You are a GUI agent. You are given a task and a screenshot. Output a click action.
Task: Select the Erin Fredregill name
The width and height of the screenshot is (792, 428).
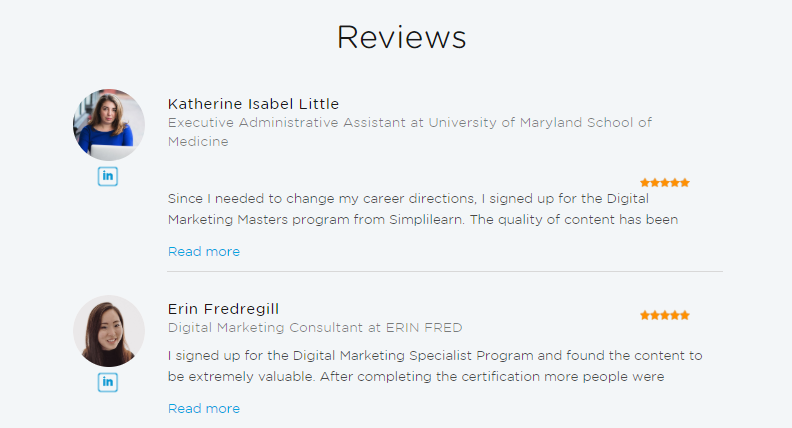pyautogui.click(x=230, y=309)
